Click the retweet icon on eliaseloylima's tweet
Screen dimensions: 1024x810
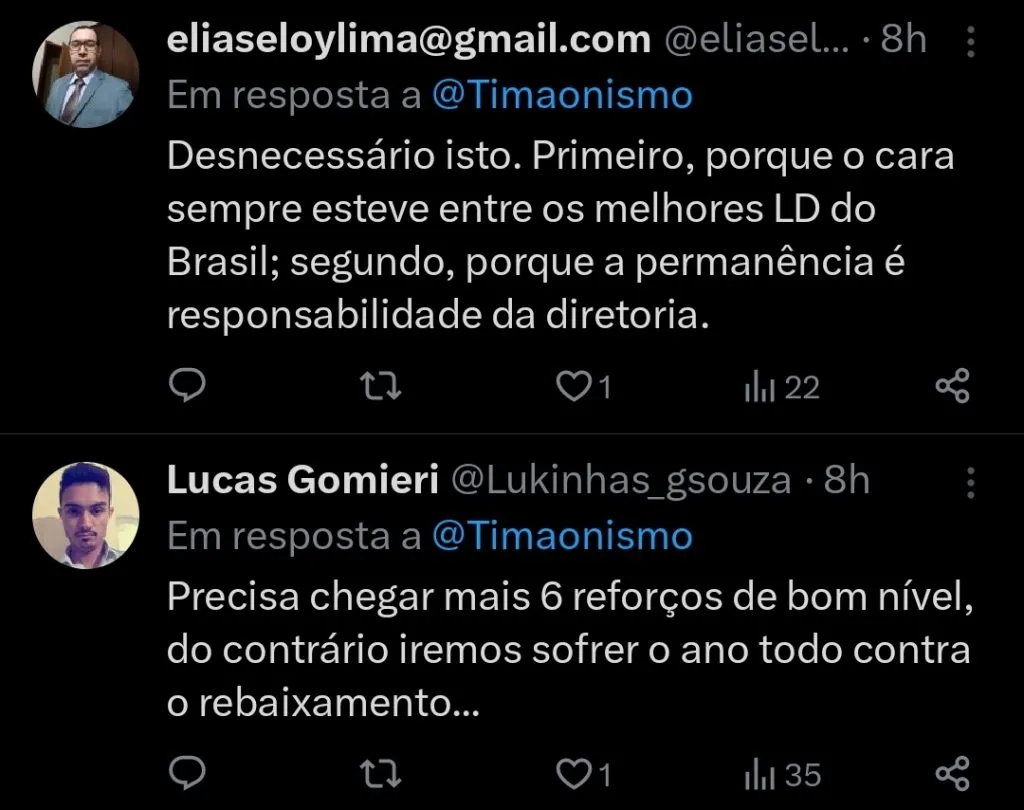[x=380, y=385]
